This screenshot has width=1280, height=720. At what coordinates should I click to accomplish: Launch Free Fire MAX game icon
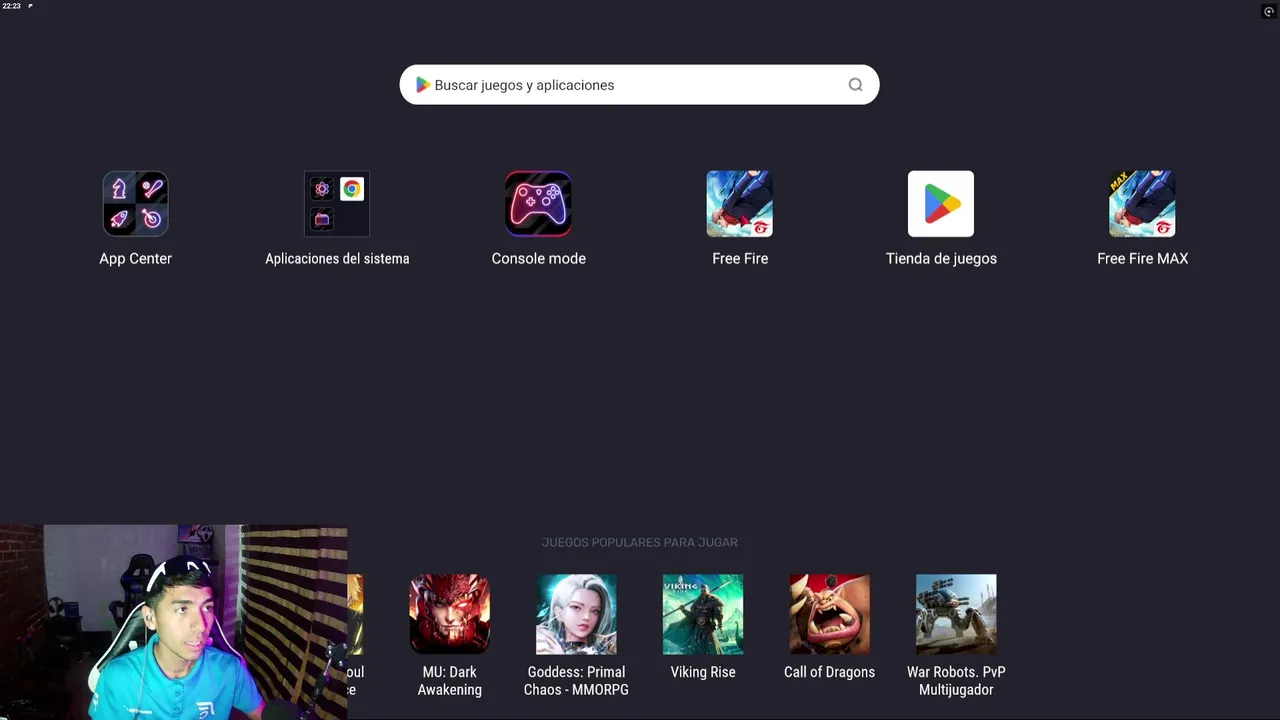[x=1142, y=204]
